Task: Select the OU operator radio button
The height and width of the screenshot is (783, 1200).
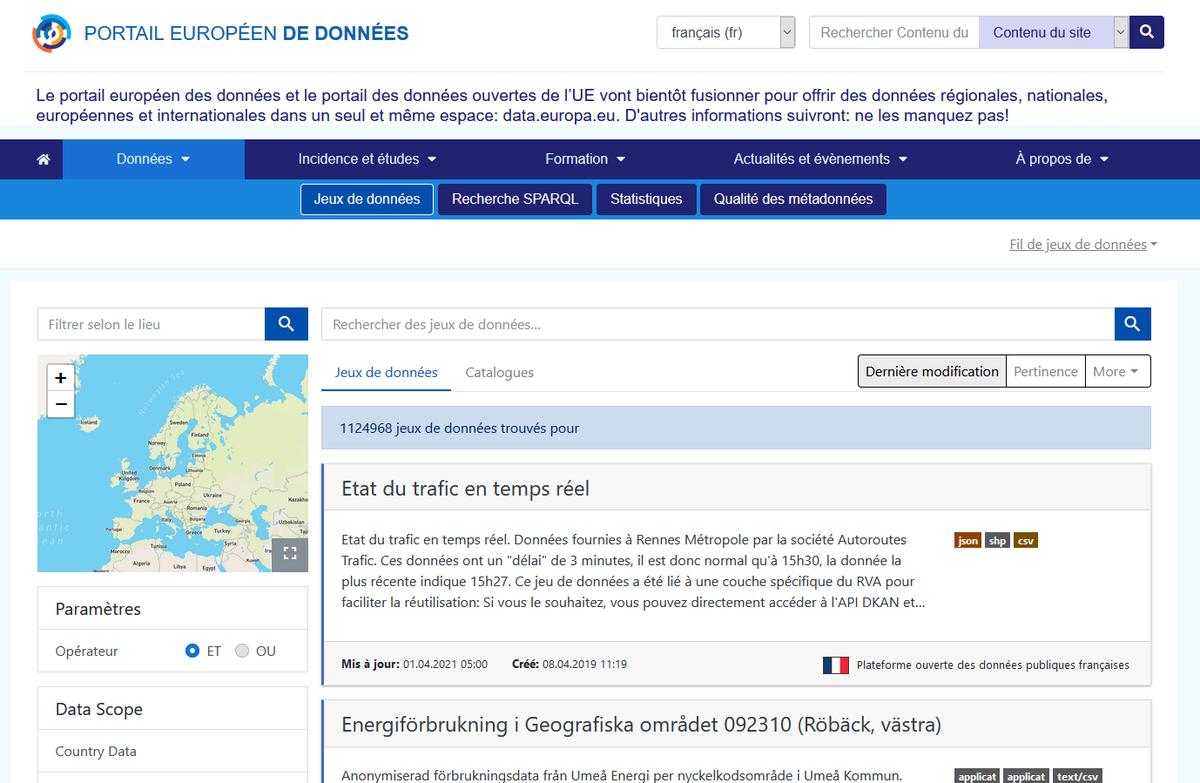Action: pyautogui.click(x=242, y=651)
